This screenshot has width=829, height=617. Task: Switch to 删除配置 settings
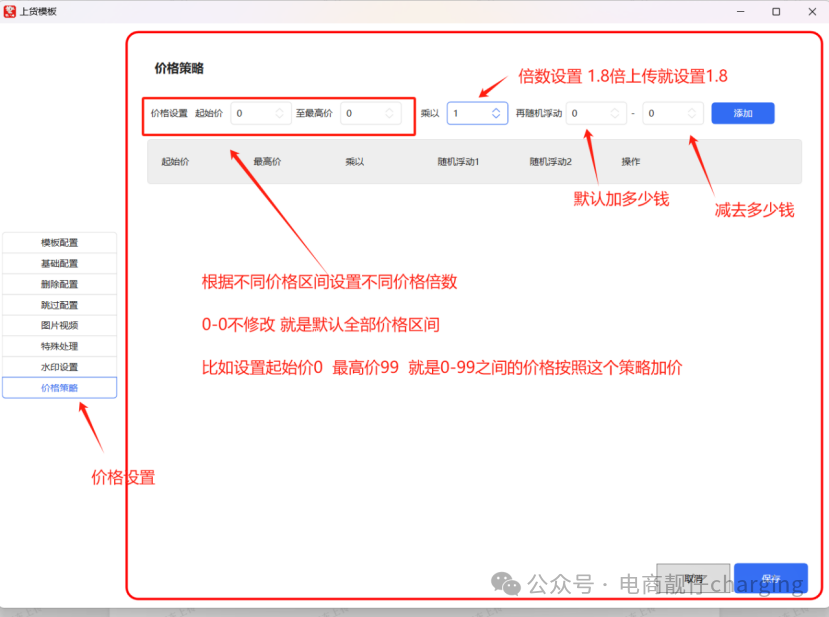point(58,284)
